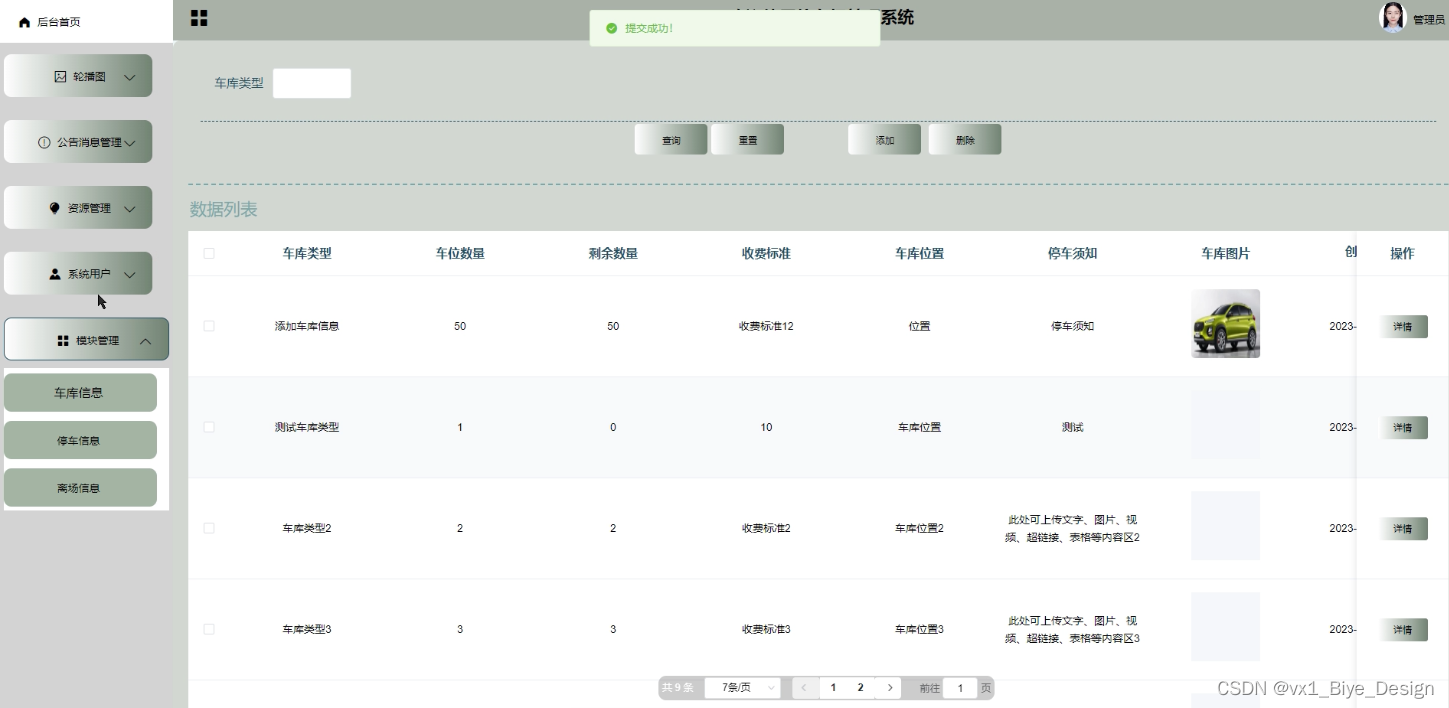
Task: Open the 离场信息 submenu item
Action: tap(80, 488)
